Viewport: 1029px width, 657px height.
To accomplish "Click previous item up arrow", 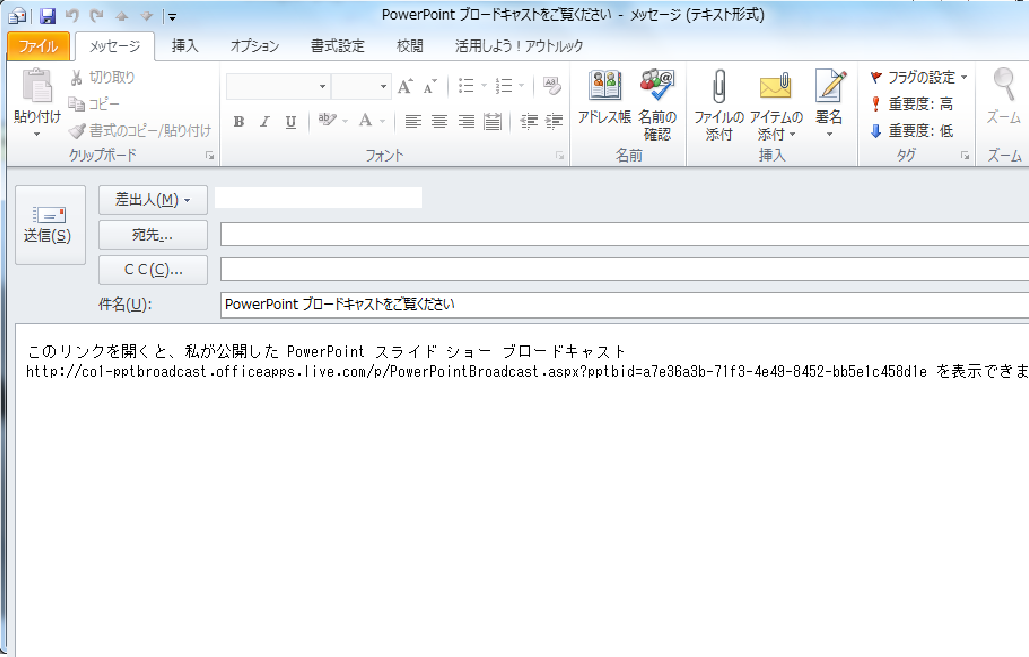I will click(x=121, y=16).
